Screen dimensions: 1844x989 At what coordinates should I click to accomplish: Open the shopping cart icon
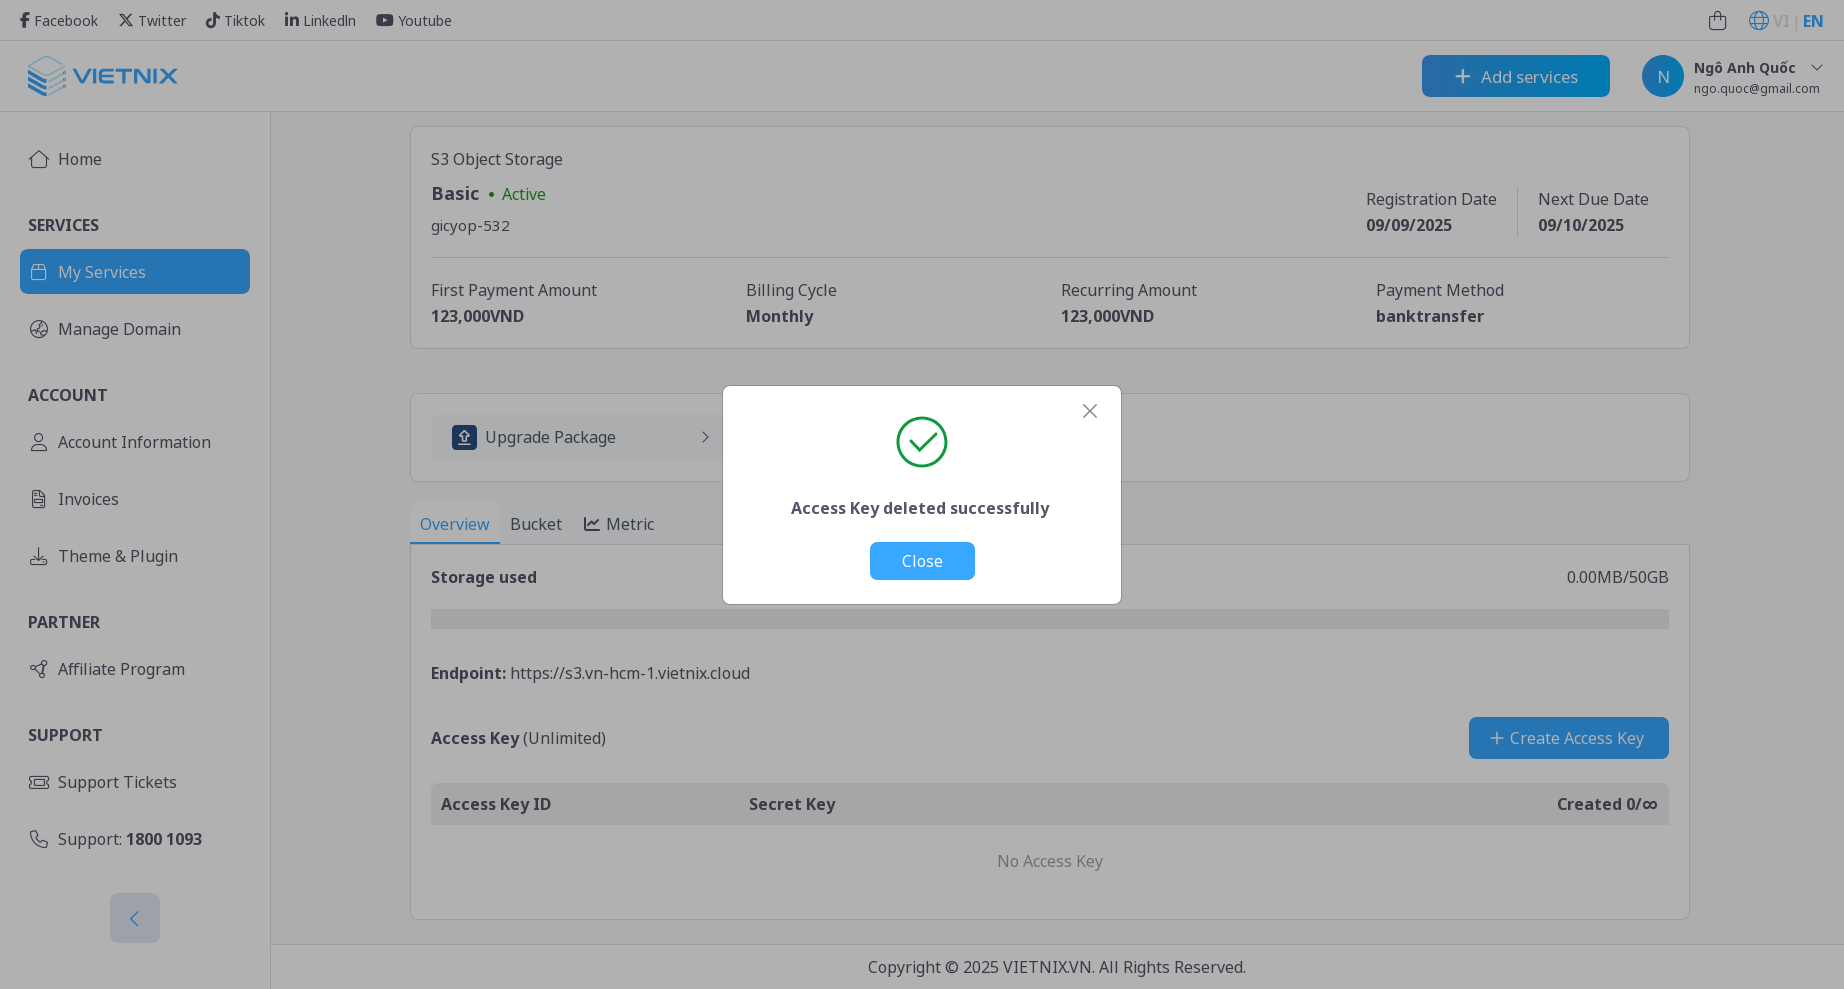click(1718, 20)
